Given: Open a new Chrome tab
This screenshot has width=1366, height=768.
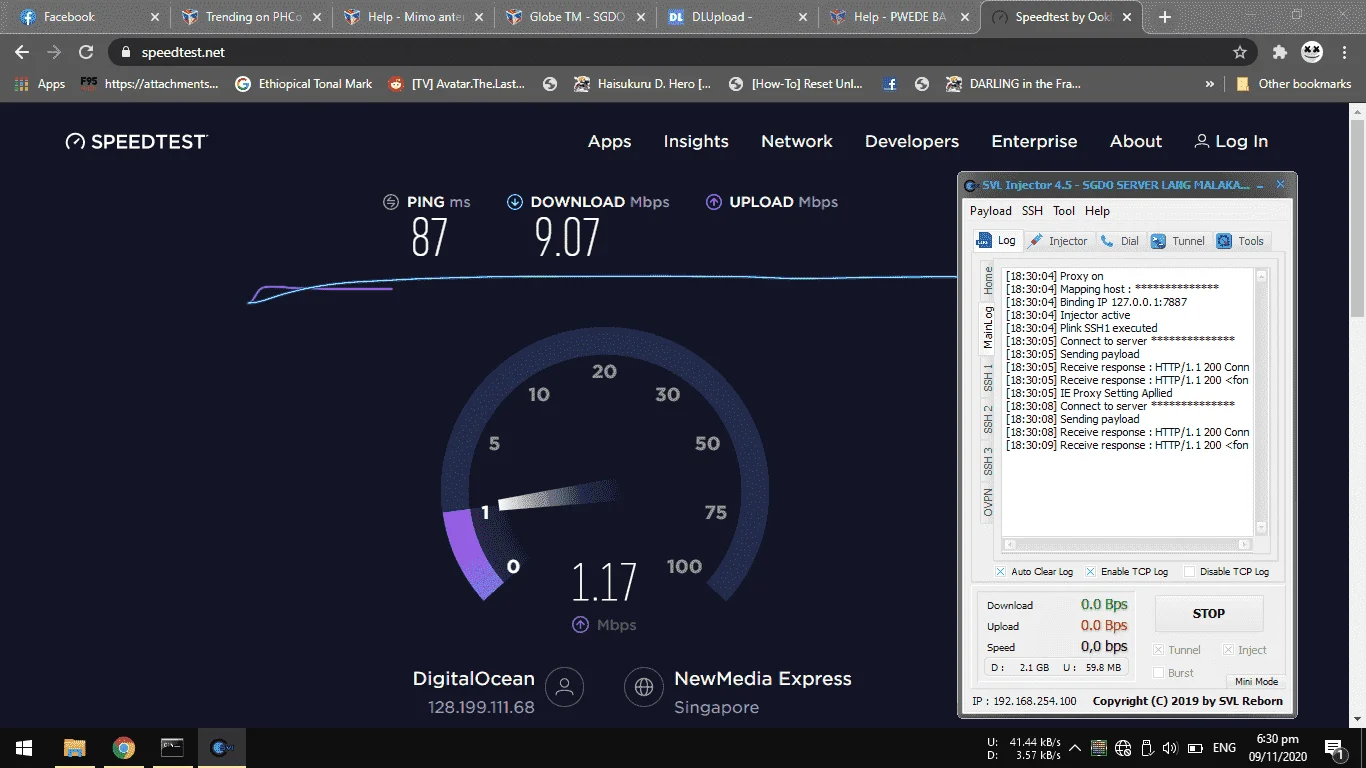Looking at the screenshot, I should point(1165,17).
